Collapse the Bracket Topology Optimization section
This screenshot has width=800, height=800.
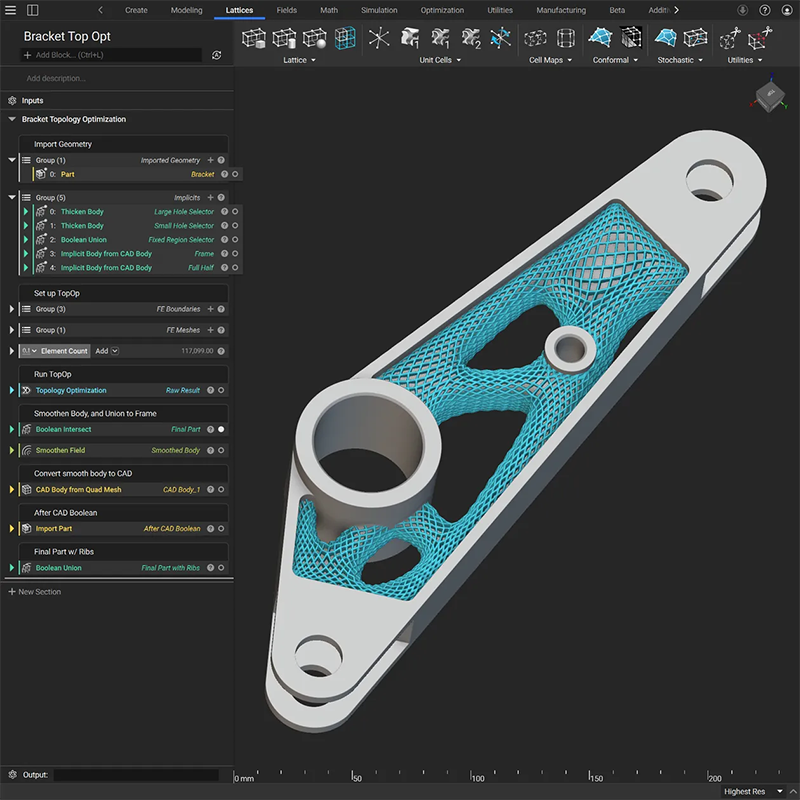[x=10, y=119]
